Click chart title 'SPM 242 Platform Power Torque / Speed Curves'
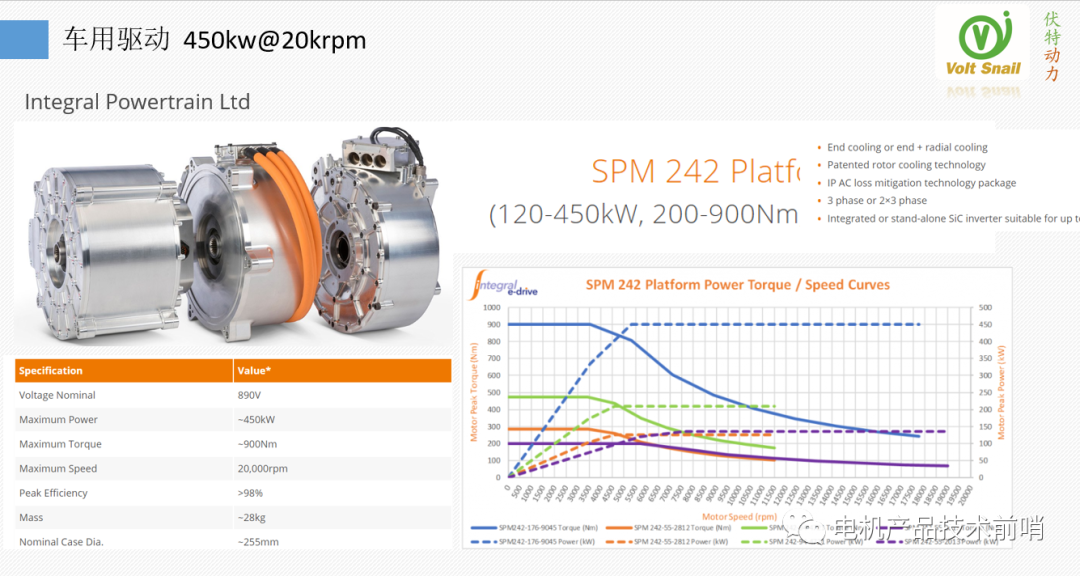Screen dimensions: 1080x576 pyautogui.click(x=738, y=285)
